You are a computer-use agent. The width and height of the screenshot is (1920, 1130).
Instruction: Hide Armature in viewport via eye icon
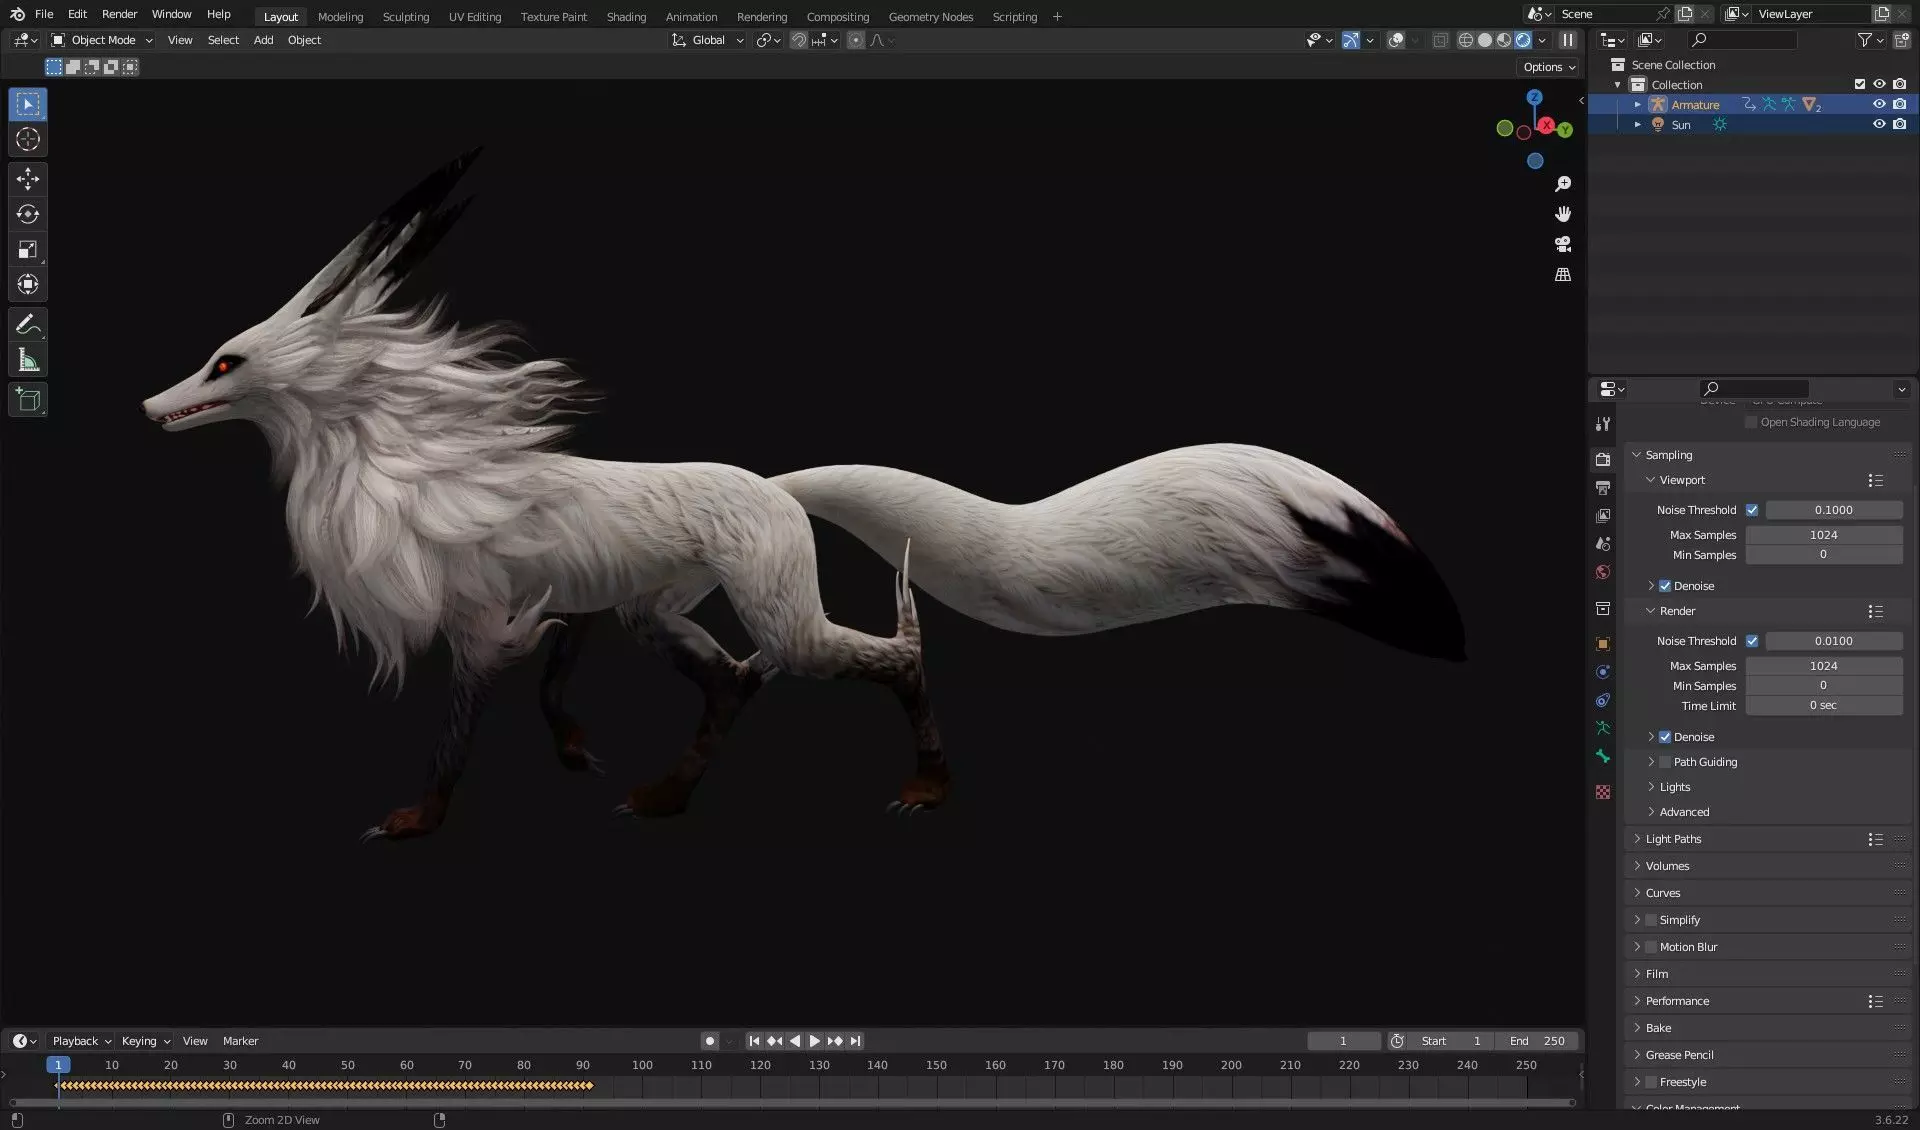(x=1879, y=105)
